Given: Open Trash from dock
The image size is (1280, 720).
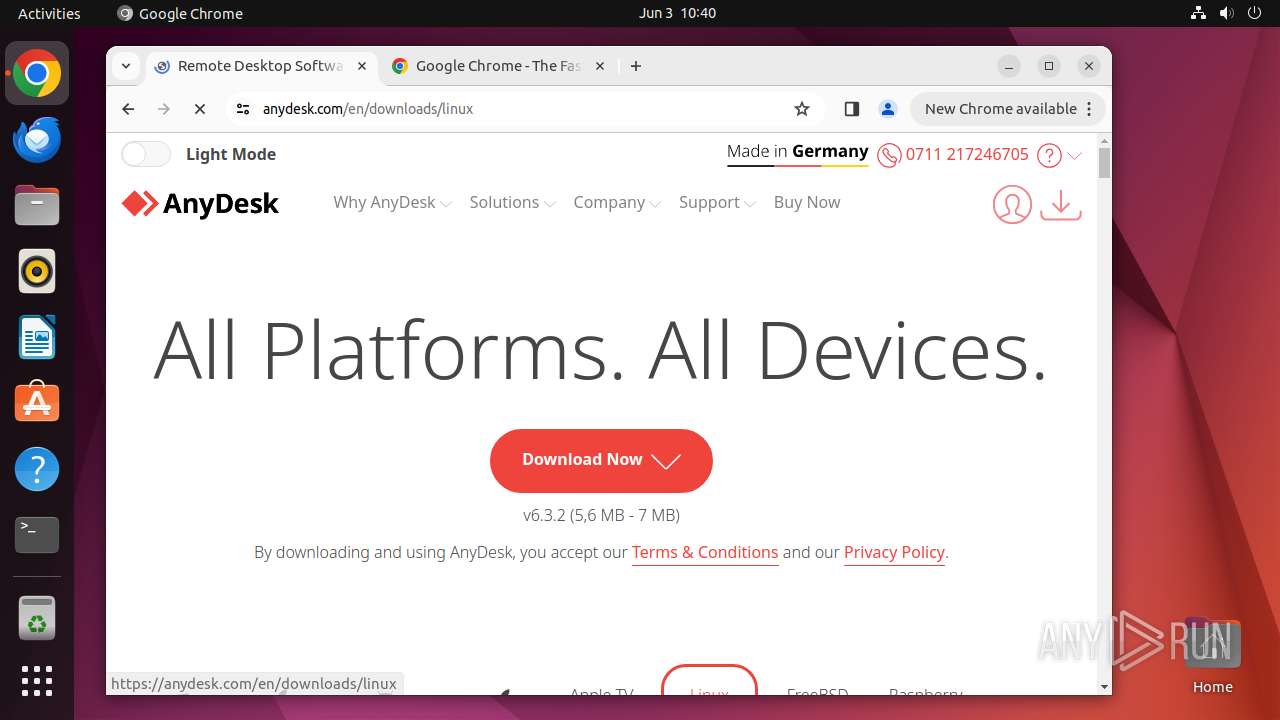Looking at the screenshot, I should (37, 618).
